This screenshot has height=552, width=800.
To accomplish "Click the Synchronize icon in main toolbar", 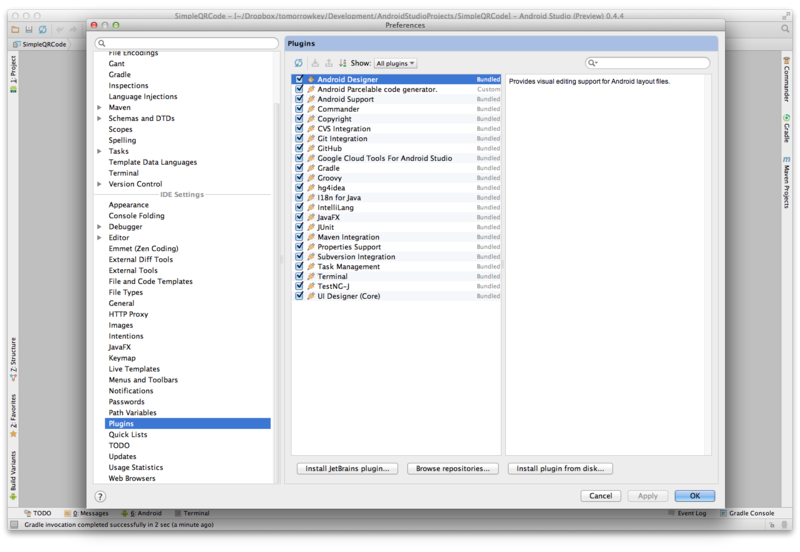I will pyautogui.click(x=42, y=30).
